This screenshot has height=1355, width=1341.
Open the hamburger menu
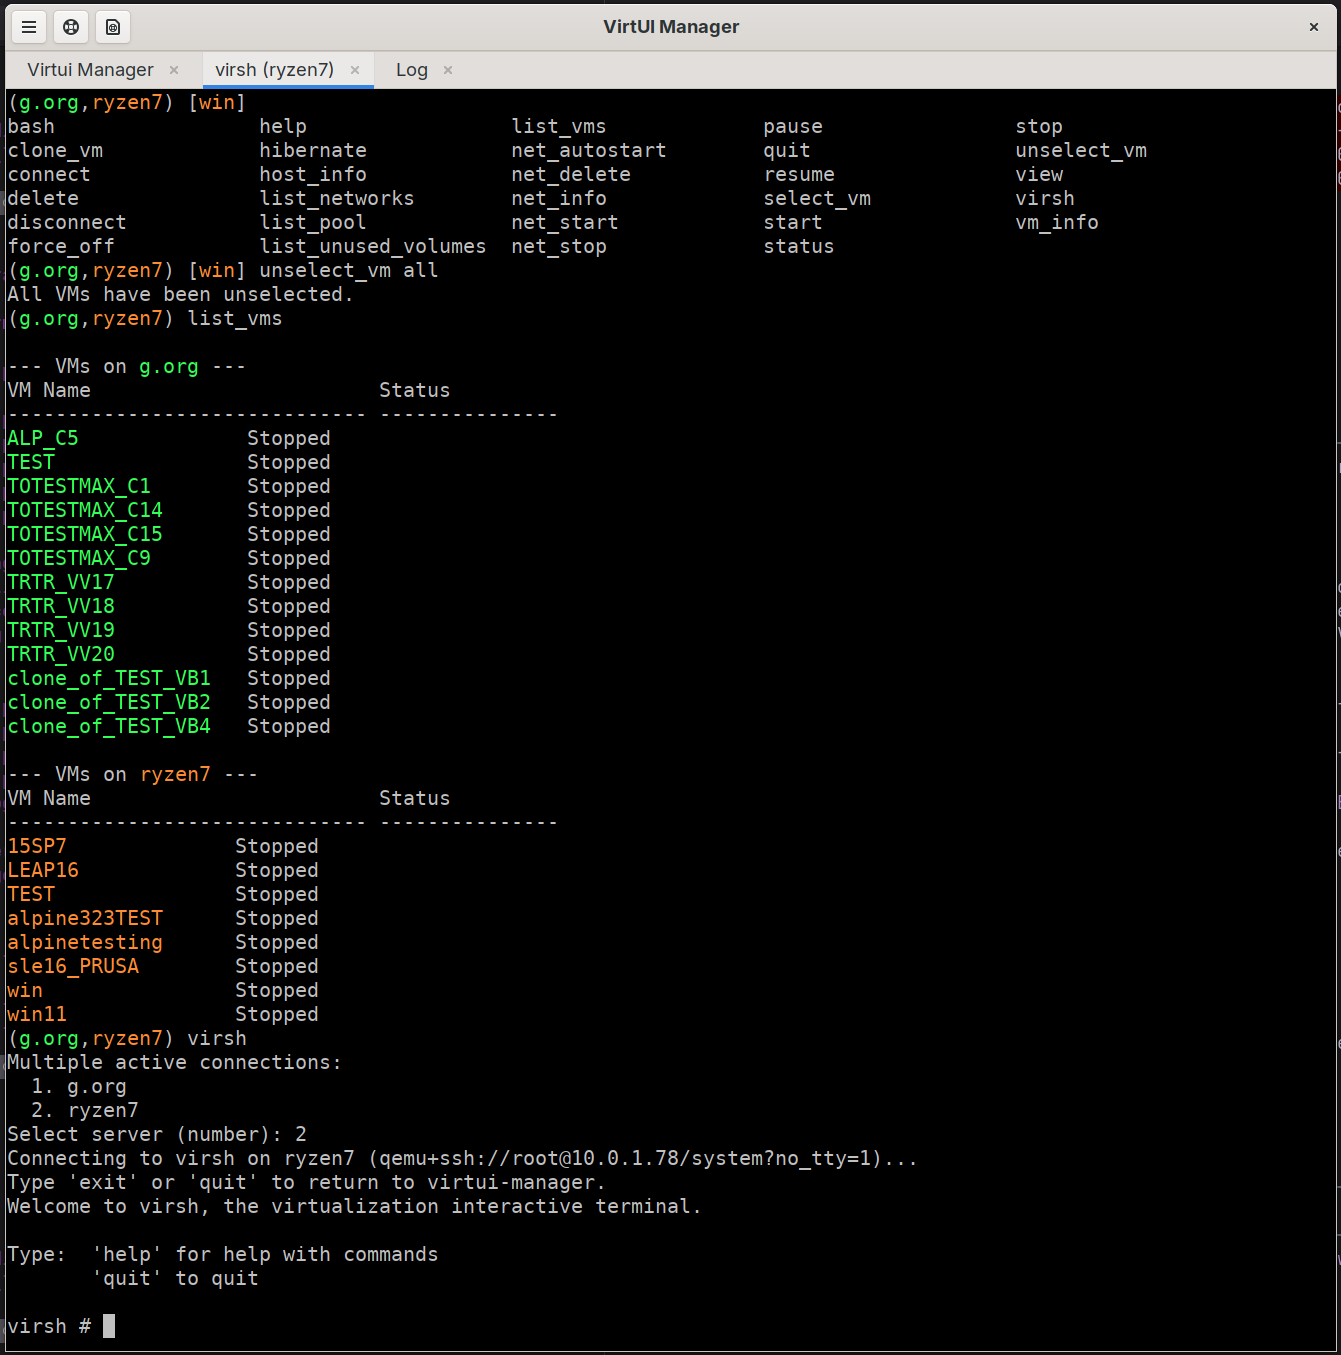coord(29,27)
